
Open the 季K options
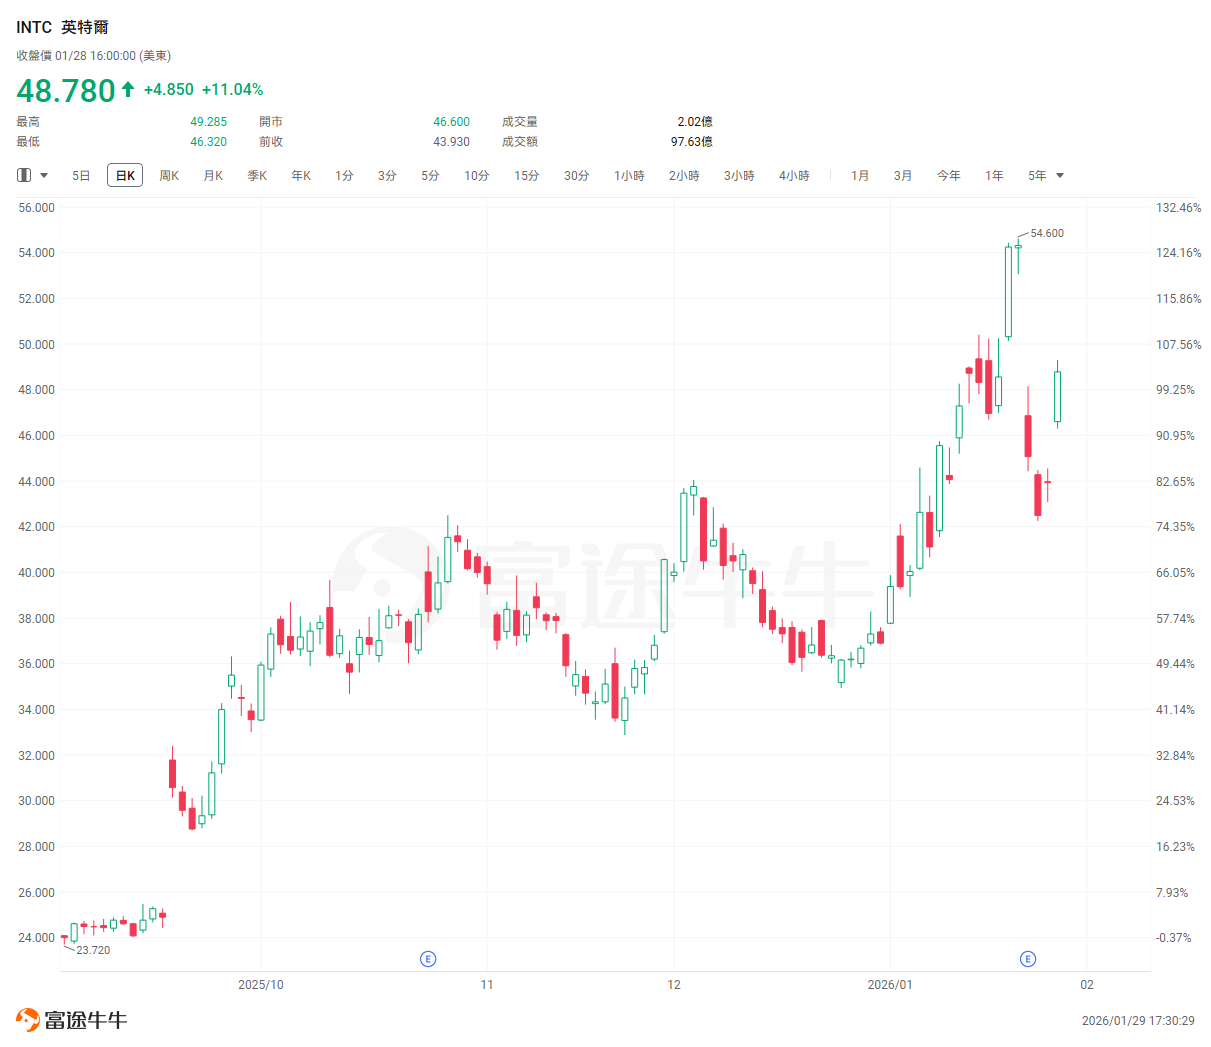click(256, 175)
